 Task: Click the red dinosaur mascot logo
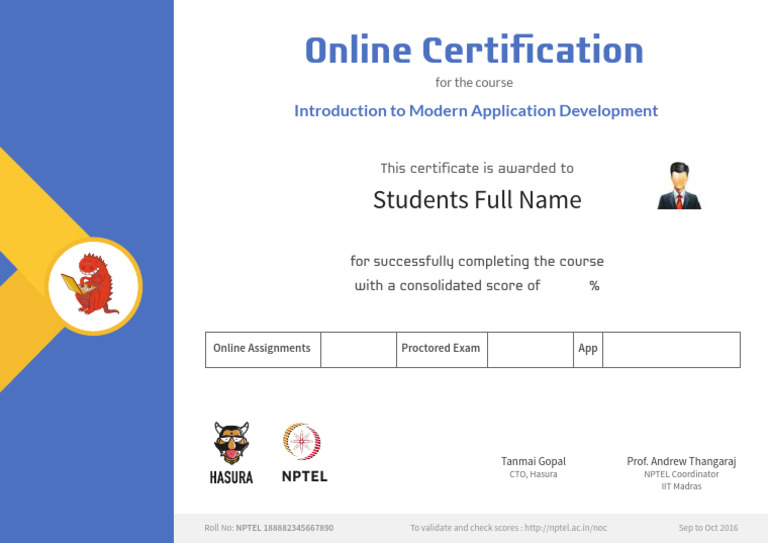click(93, 285)
